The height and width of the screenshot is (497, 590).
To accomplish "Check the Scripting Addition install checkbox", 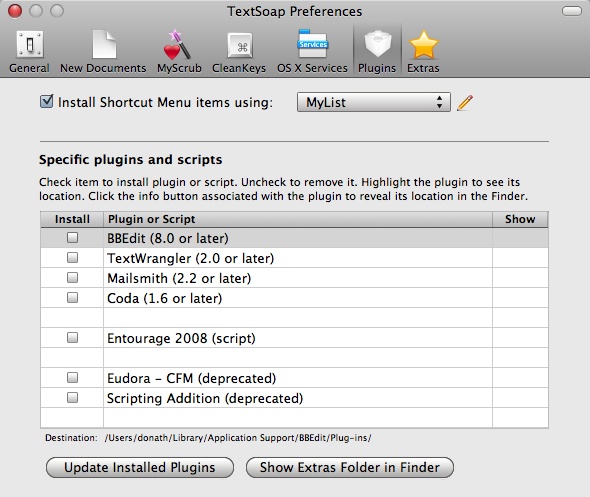I will pos(72,398).
